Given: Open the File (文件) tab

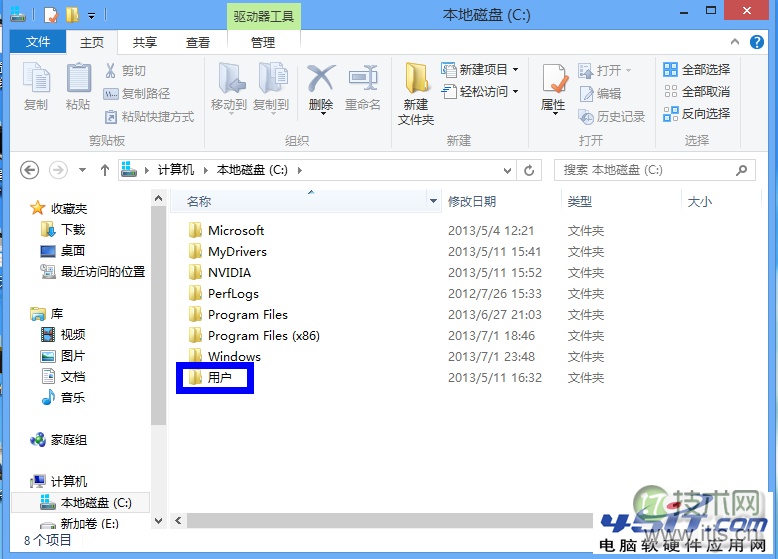Looking at the screenshot, I should coord(38,42).
